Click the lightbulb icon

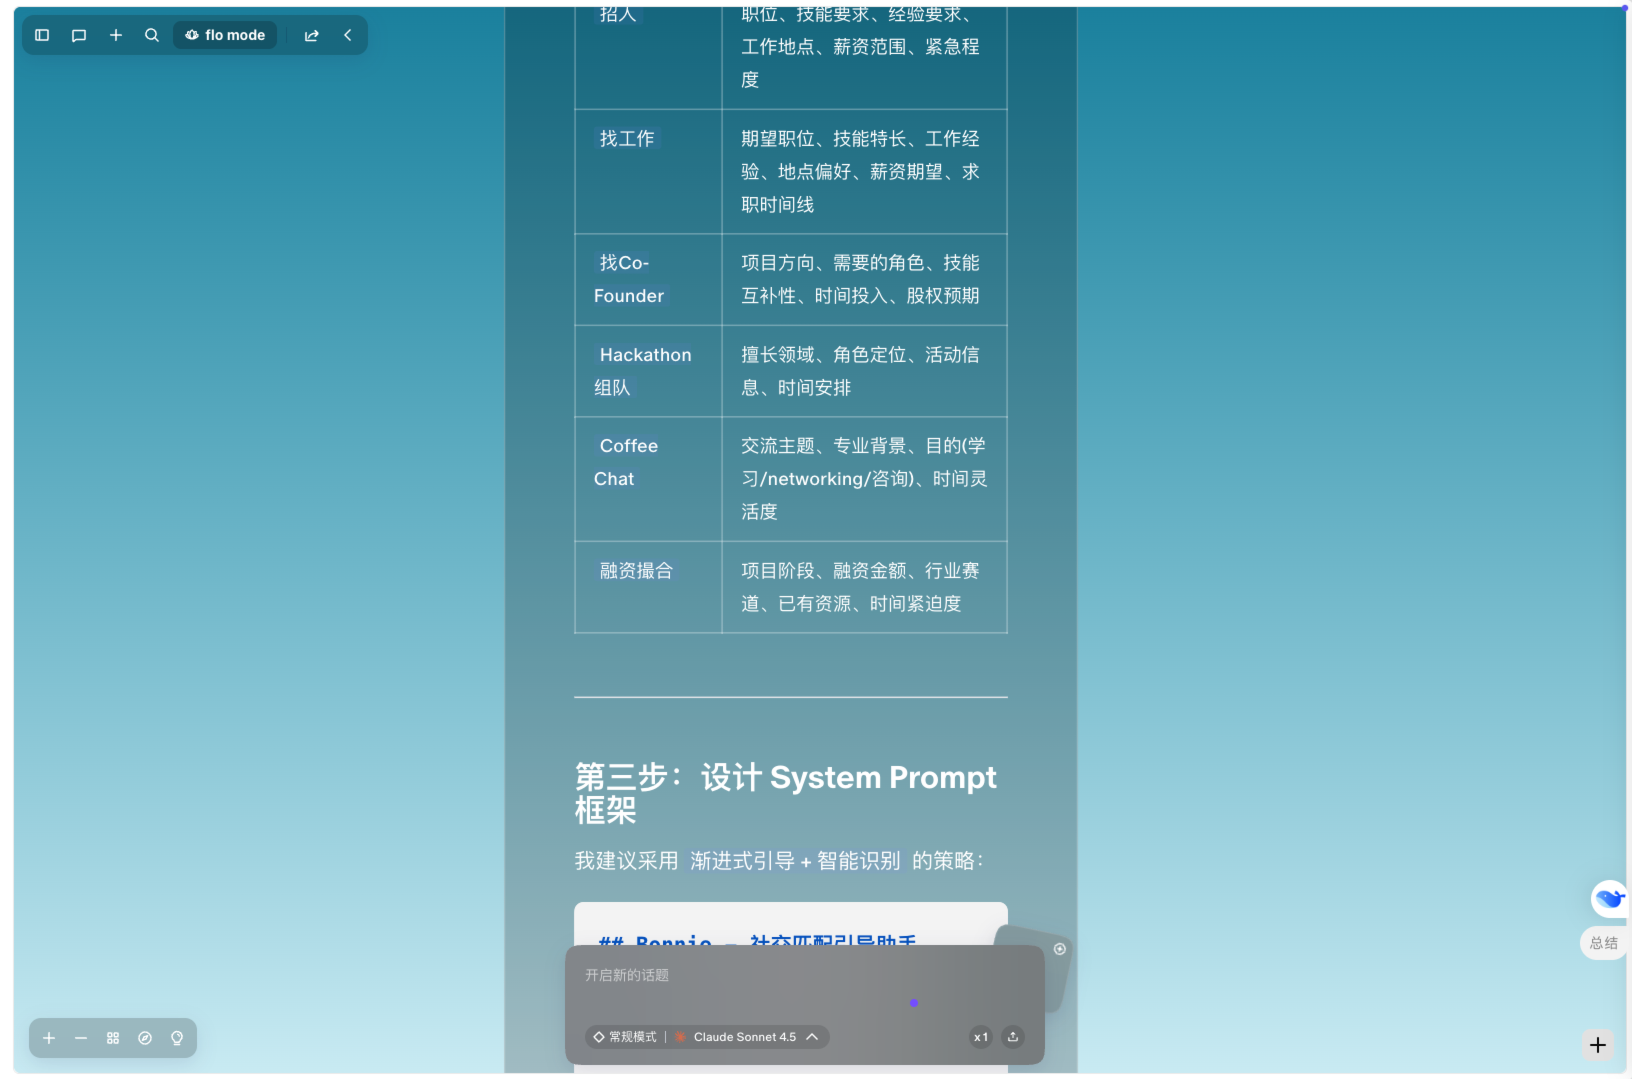click(x=177, y=1038)
